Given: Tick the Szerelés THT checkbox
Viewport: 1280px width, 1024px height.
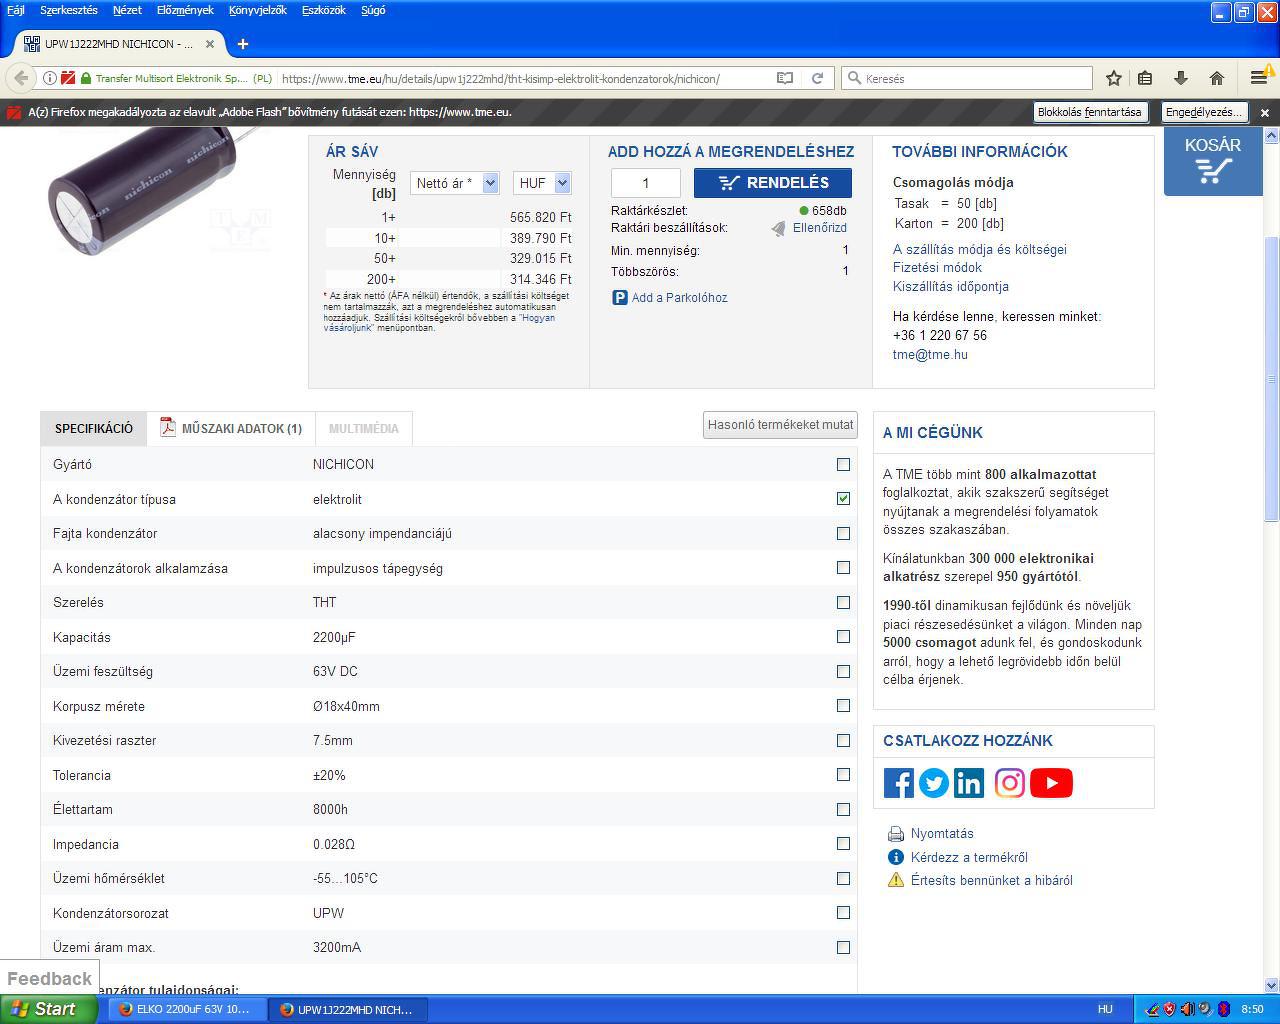Looking at the screenshot, I should [x=843, y=603].
